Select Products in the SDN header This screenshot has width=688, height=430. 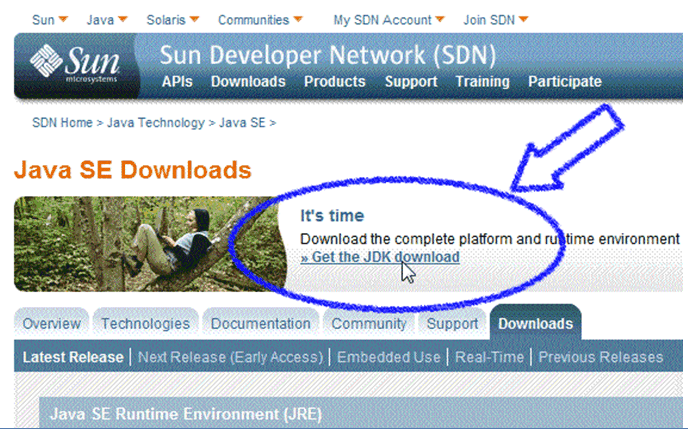tap(335, 82)
